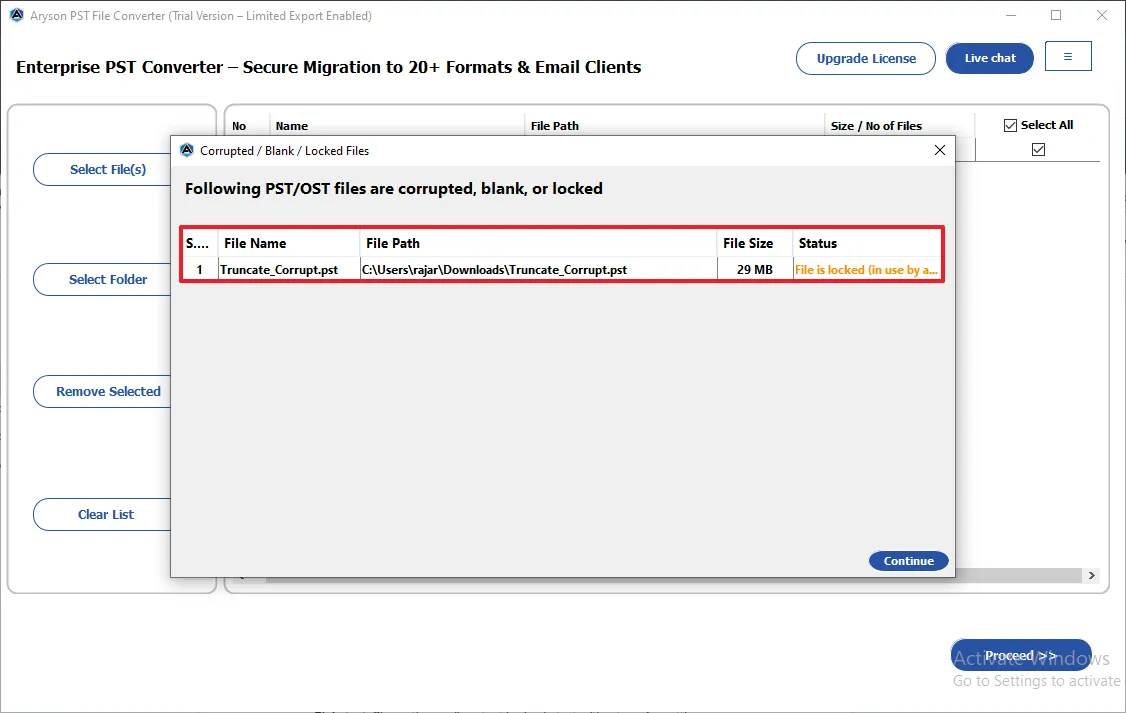Viewport: 1126px width, 713px height.
Task: Click the File Size column header
Action: pyautogui.click(x=754, y=243)
